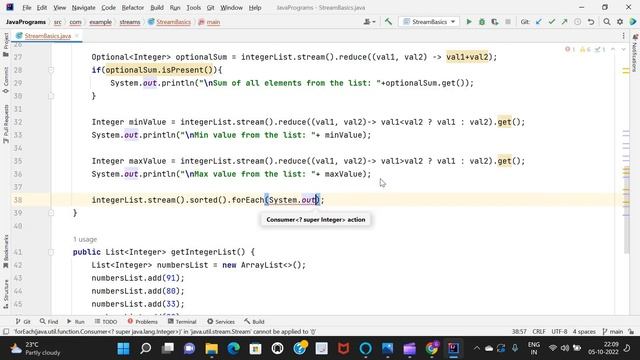Open the user account icon dropdown
This screenshot has height=360, width=640.
pyautogui.click(x=369, y=22)
